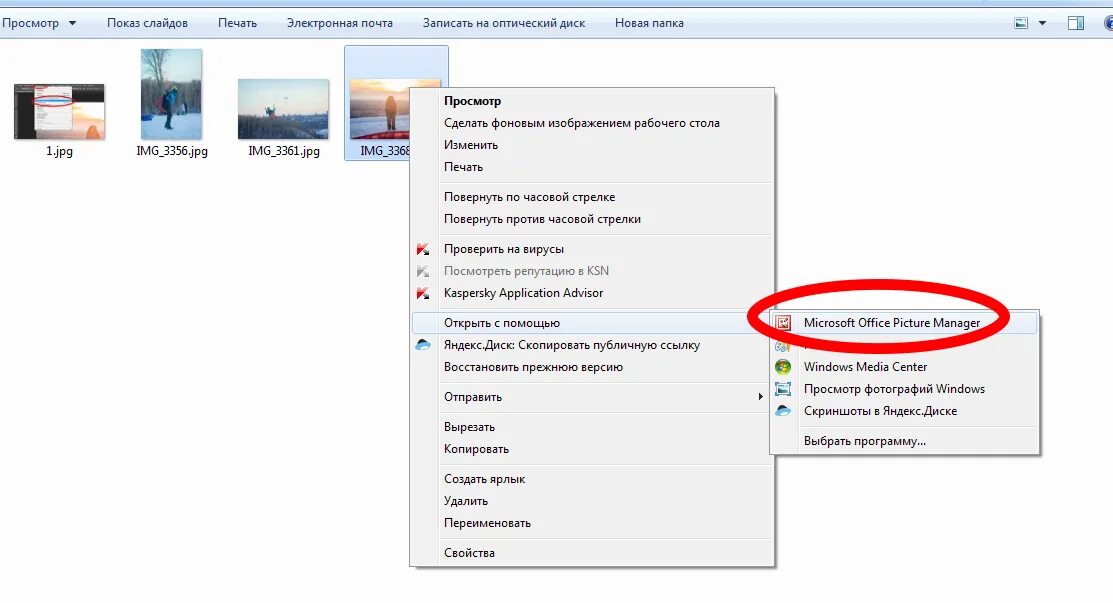Click the Windows Media Center icon
The width and height of the screenshot is (1113, 603).
coord(783,367)
